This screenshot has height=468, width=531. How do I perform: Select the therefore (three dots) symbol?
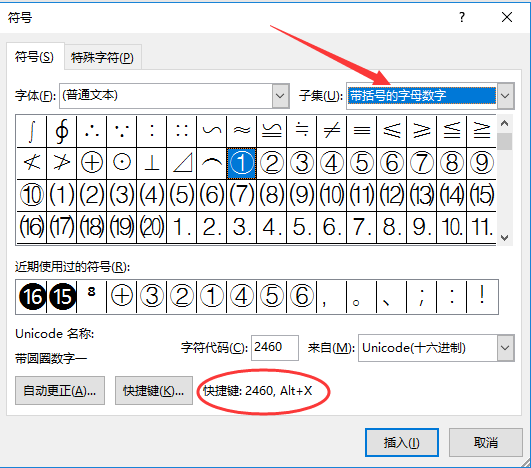tap(91, 131)
